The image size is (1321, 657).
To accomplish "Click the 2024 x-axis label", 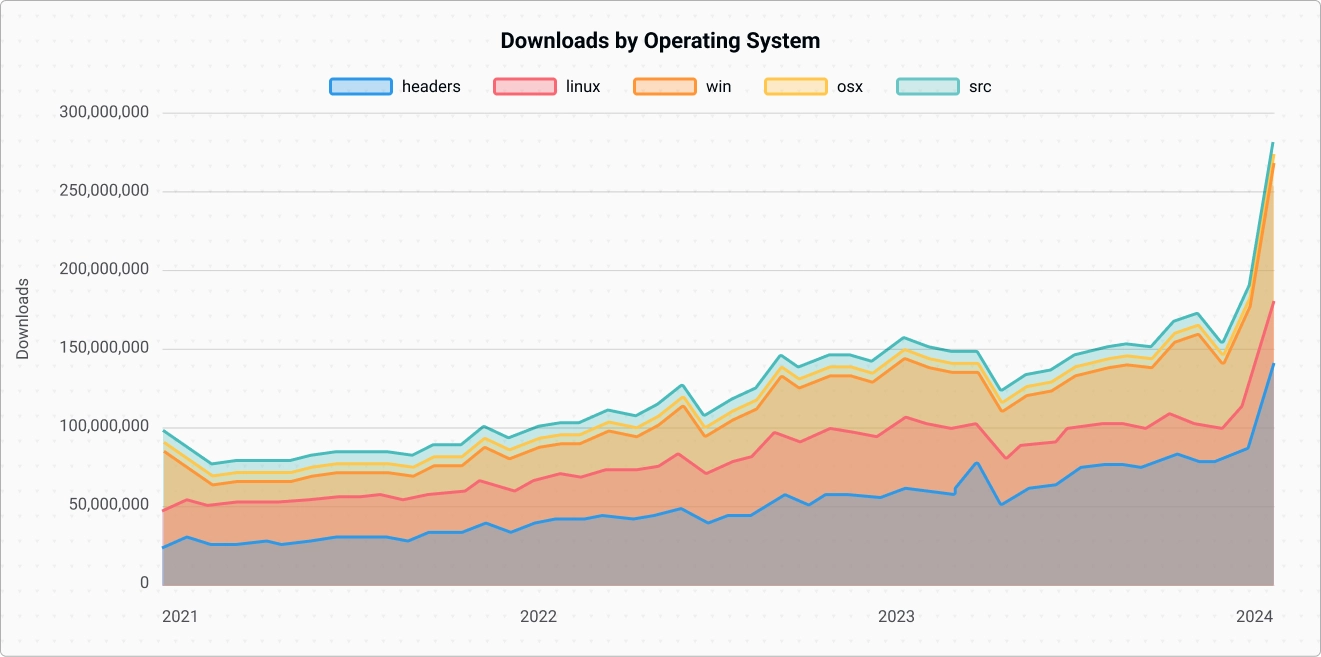I will [x=1254, y=617].
